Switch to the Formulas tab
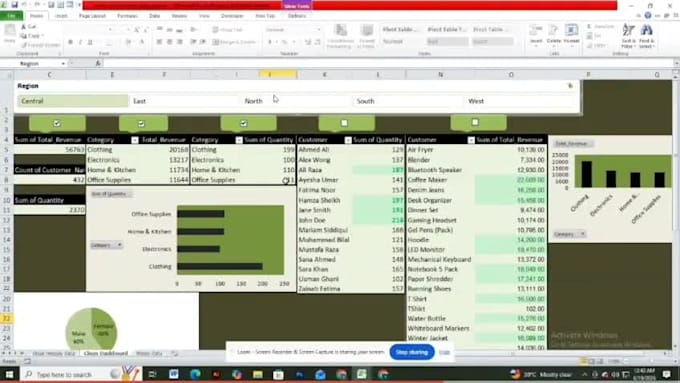Viewport: 680px width, 383px height. pos(128,16)
